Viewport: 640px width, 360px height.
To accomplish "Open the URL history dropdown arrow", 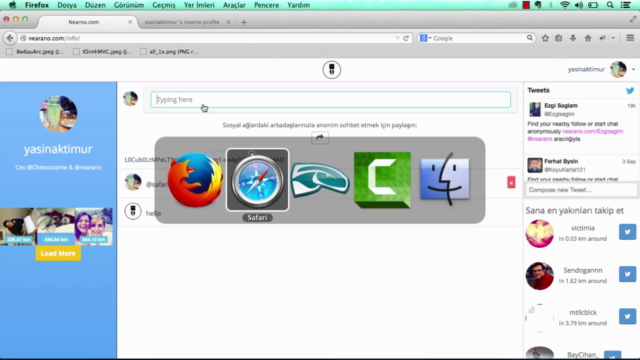I will [x=397, y=38].
